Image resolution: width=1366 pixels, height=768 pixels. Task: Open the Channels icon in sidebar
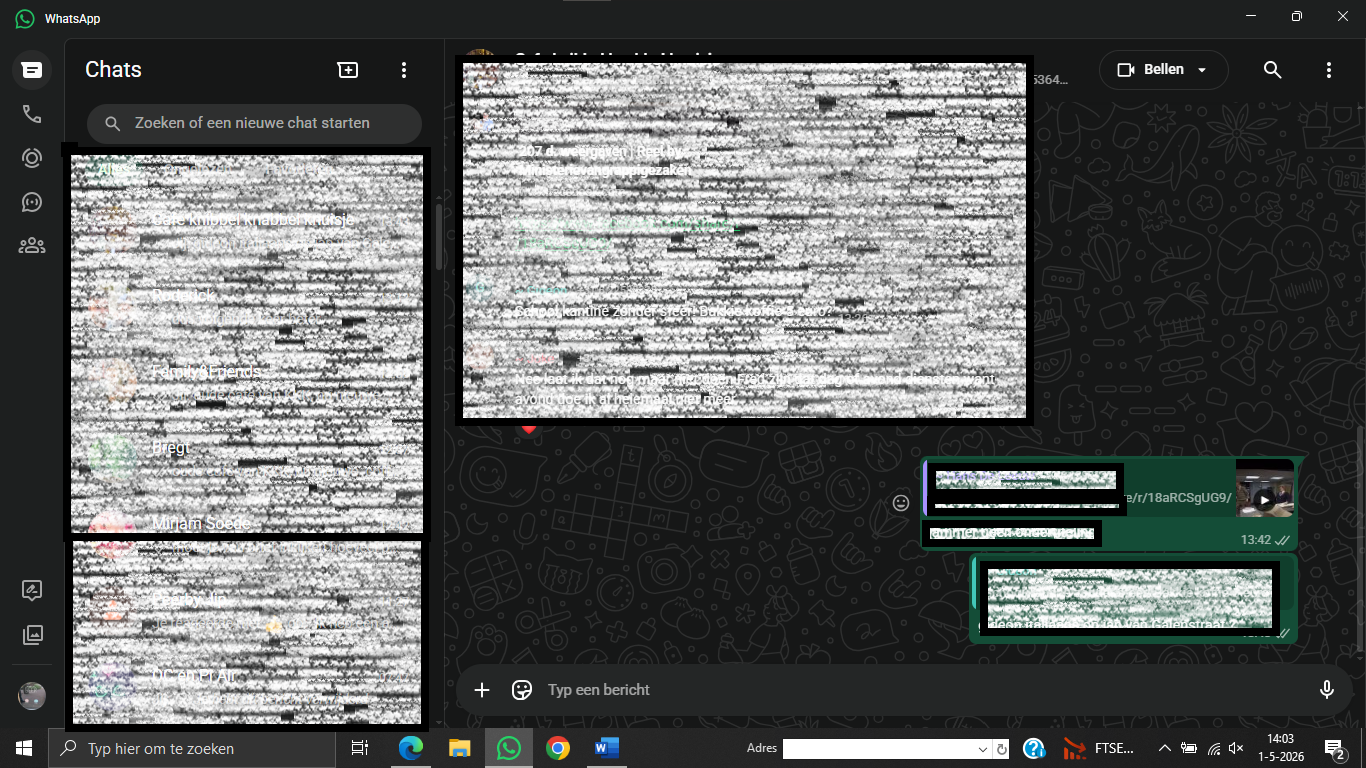coord(32,202)
